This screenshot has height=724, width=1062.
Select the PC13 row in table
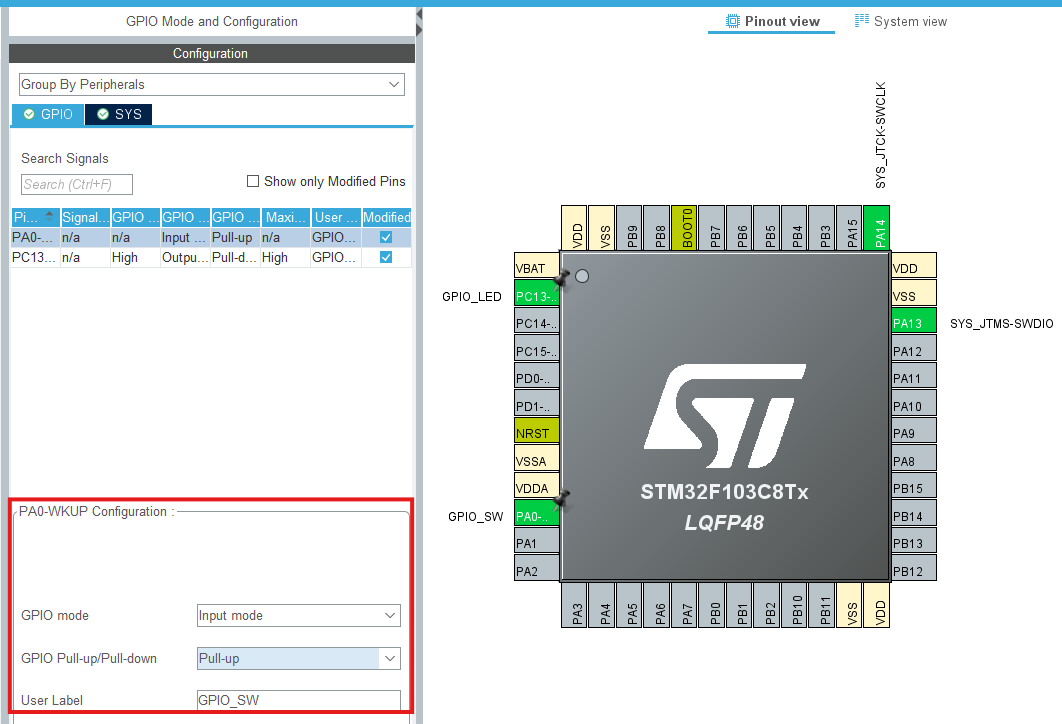coord(211,257)
